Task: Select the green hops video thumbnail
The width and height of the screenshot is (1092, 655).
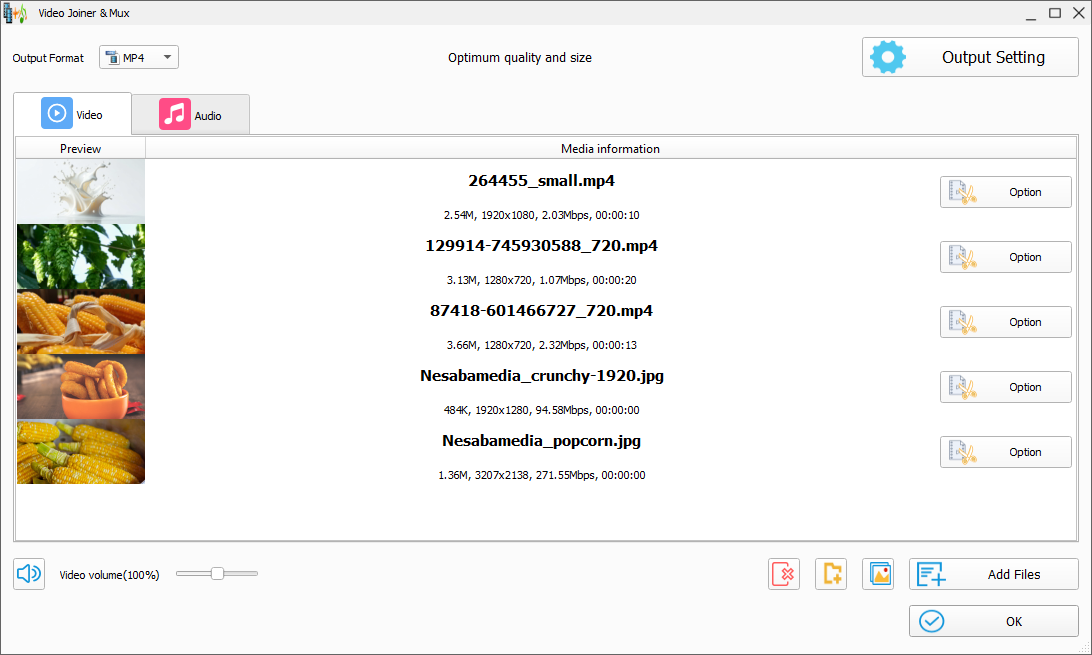Action: [81, 257]
